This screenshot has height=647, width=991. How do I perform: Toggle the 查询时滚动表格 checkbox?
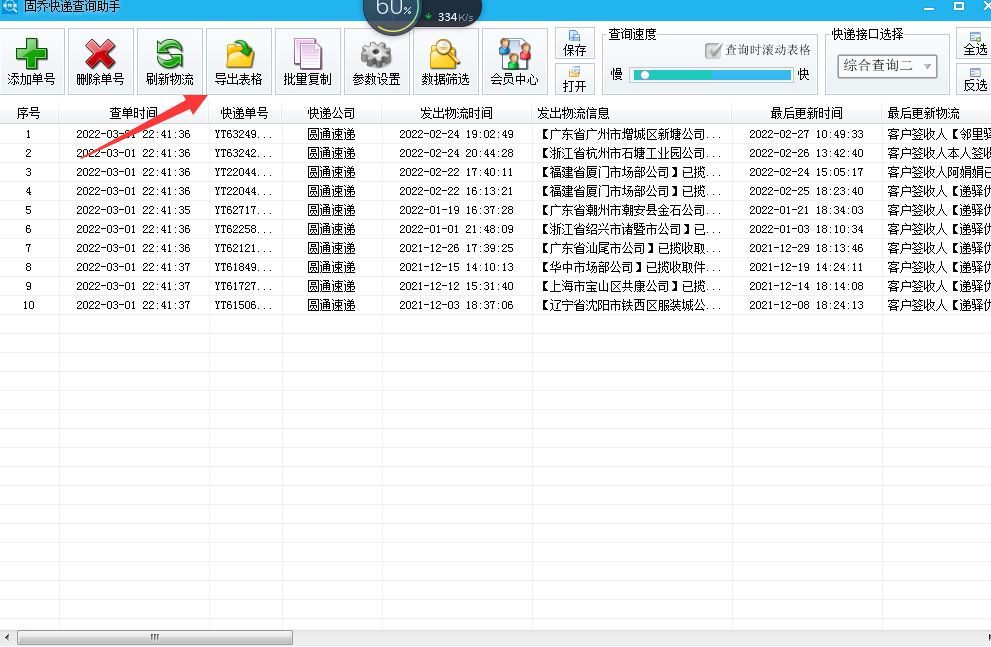click(712, 47)
